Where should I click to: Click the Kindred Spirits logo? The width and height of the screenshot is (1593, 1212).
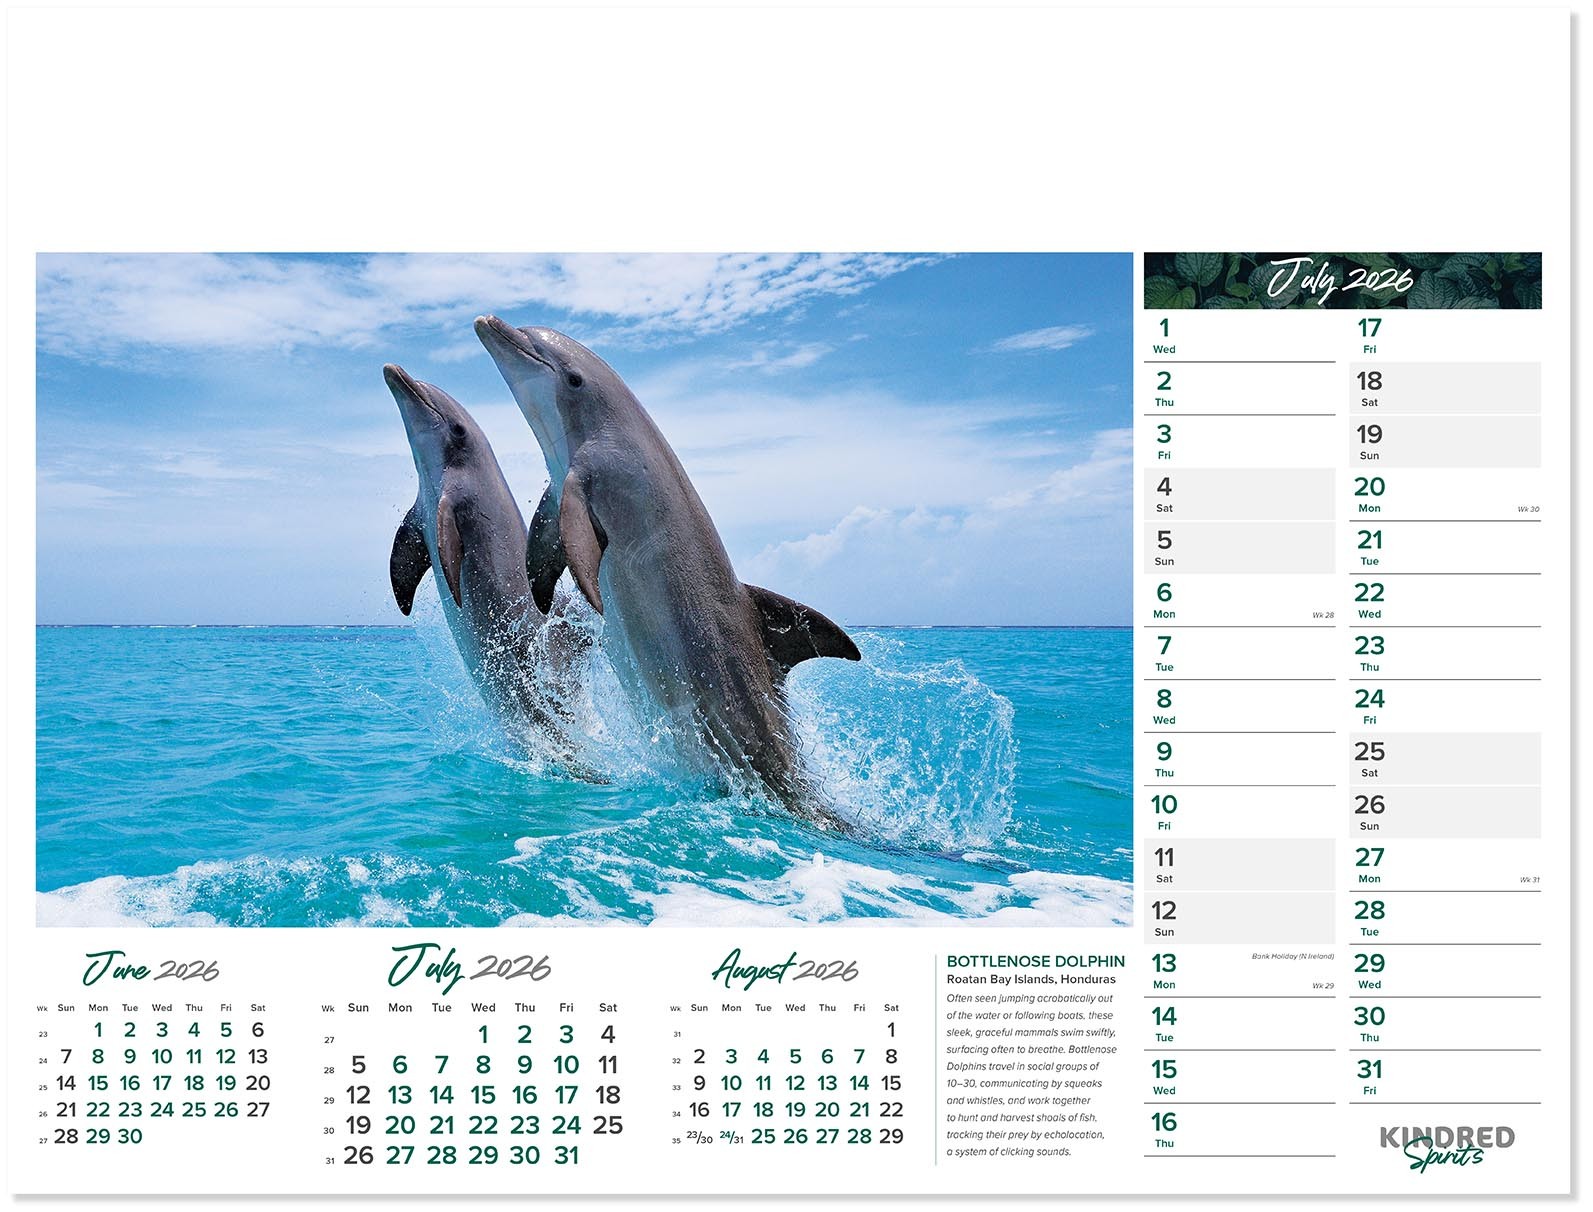coord(1445,1146)
